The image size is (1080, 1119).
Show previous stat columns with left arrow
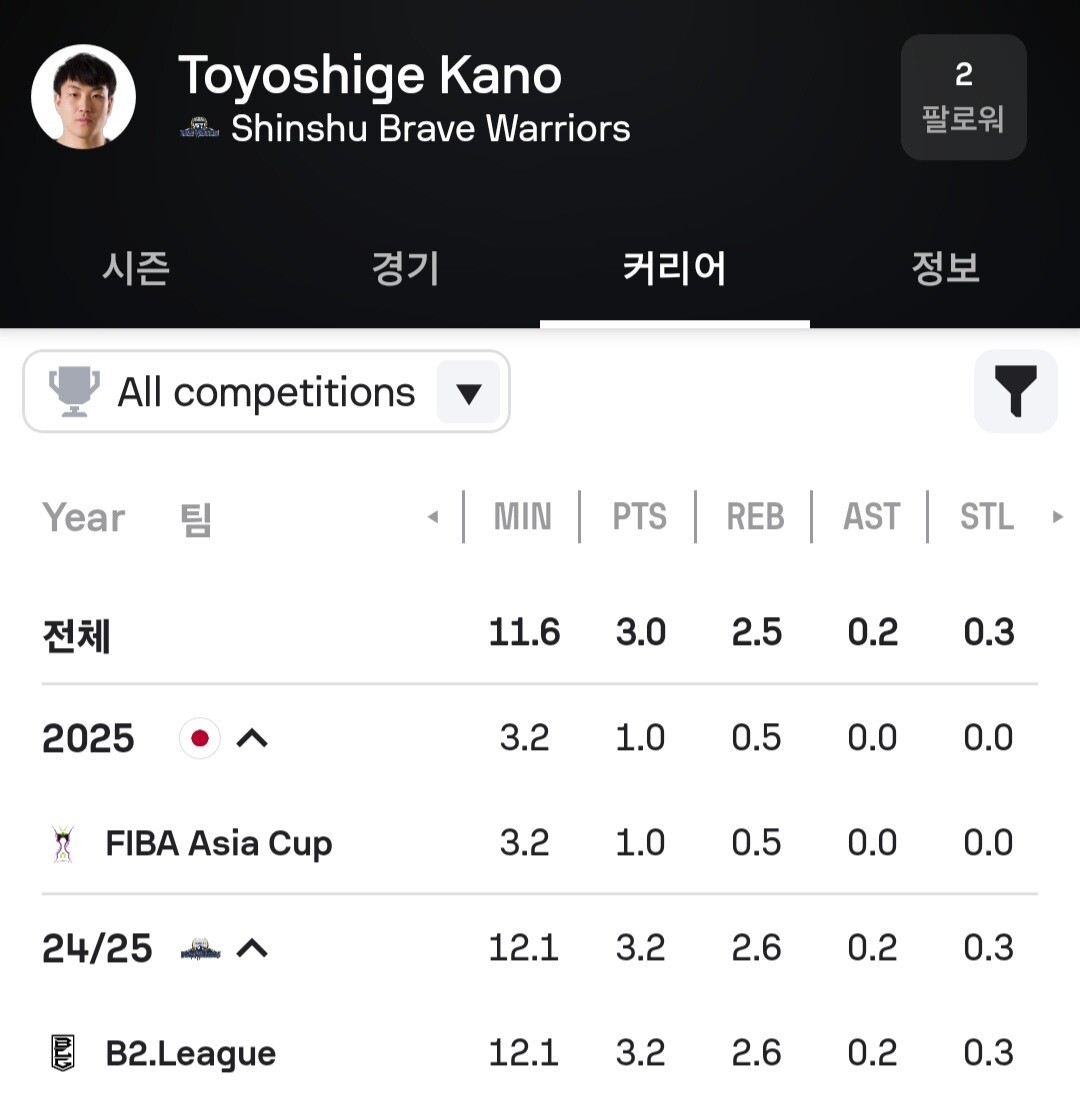[433, 517]
